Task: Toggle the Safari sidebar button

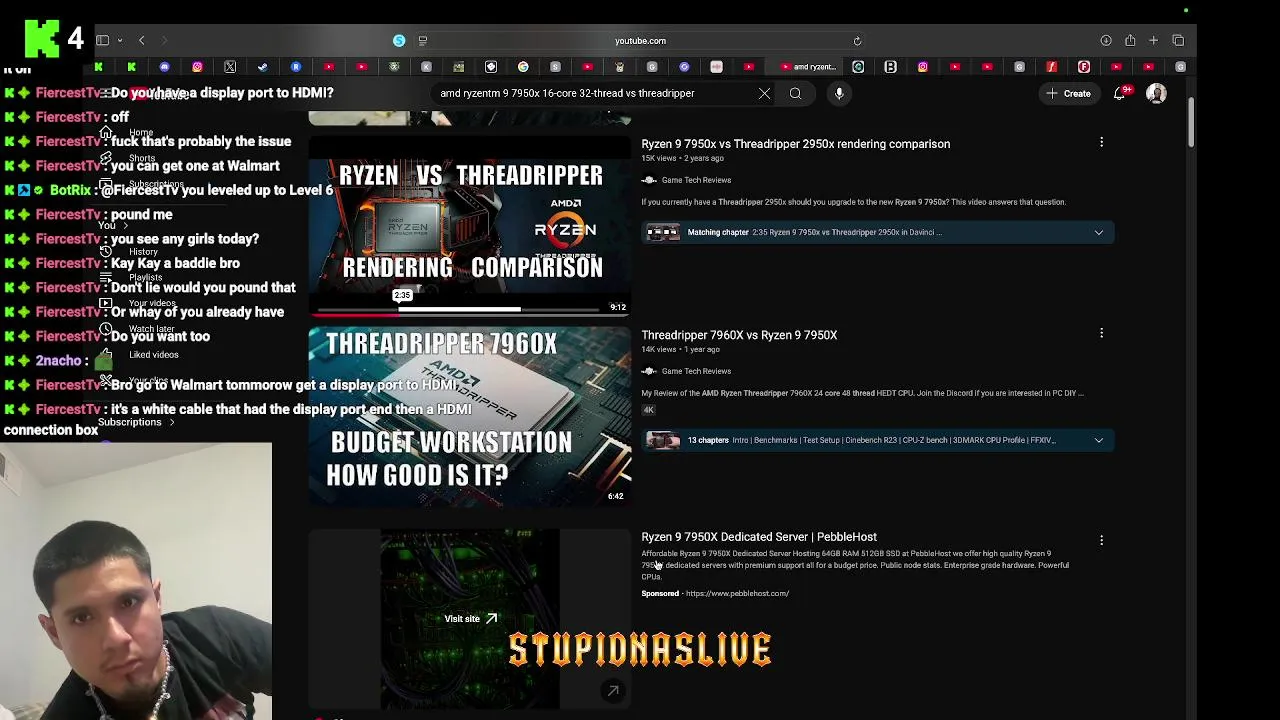Action: [102, 40]
